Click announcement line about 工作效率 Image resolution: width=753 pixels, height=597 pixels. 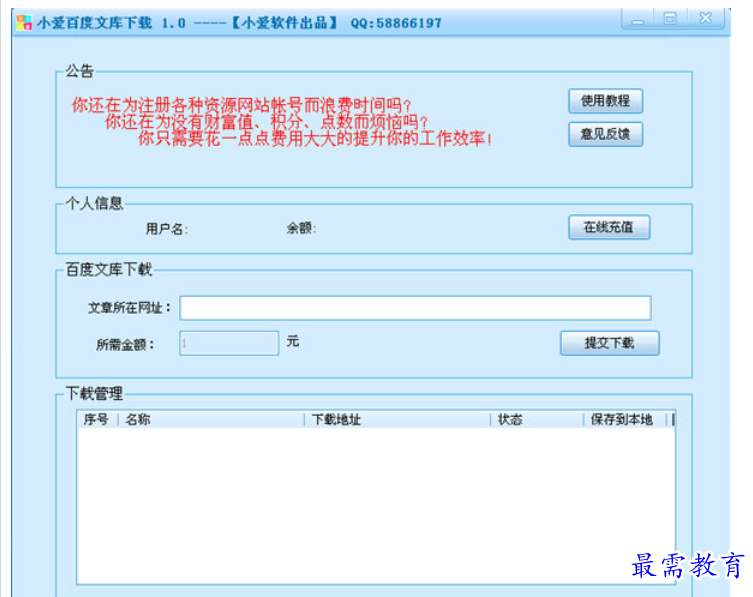[x=315, y=138]
